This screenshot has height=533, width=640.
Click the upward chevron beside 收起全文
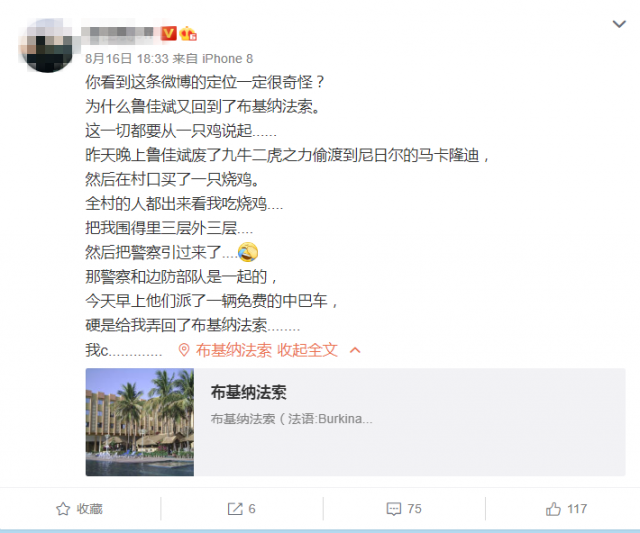355,350
